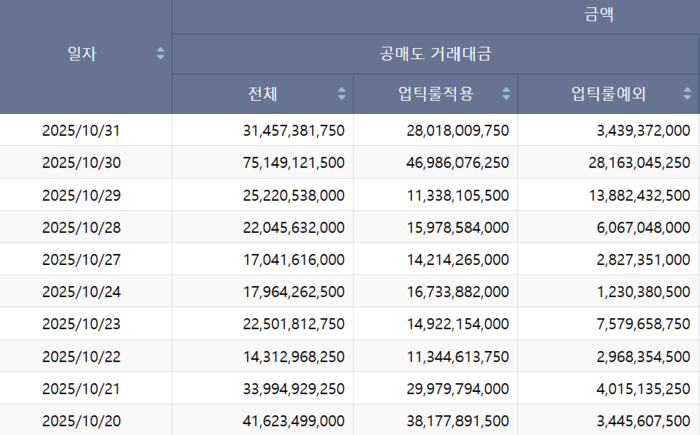Select the 2025/10/31 date cell
The height and width of the screenshot is (435, 700).
point(81,130)
